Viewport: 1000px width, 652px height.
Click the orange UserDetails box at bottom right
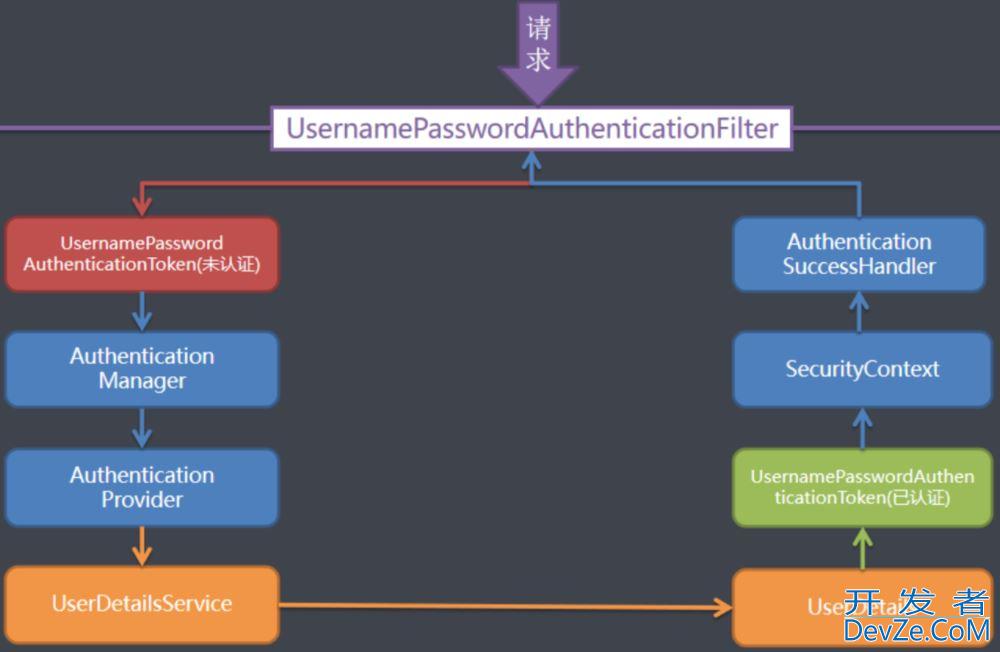862,607
